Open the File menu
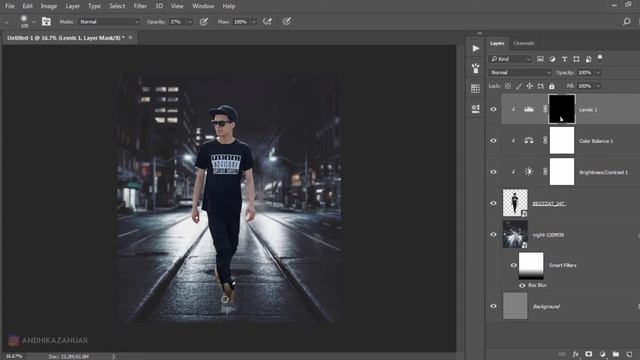640x360 pixels. click(10, 6)
